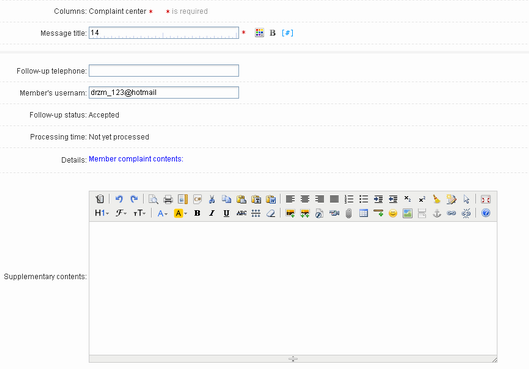The height and width of the screenshot is (369, 529).
Task: Click the bold B next to Message title
Action: (x=273, y=33)
